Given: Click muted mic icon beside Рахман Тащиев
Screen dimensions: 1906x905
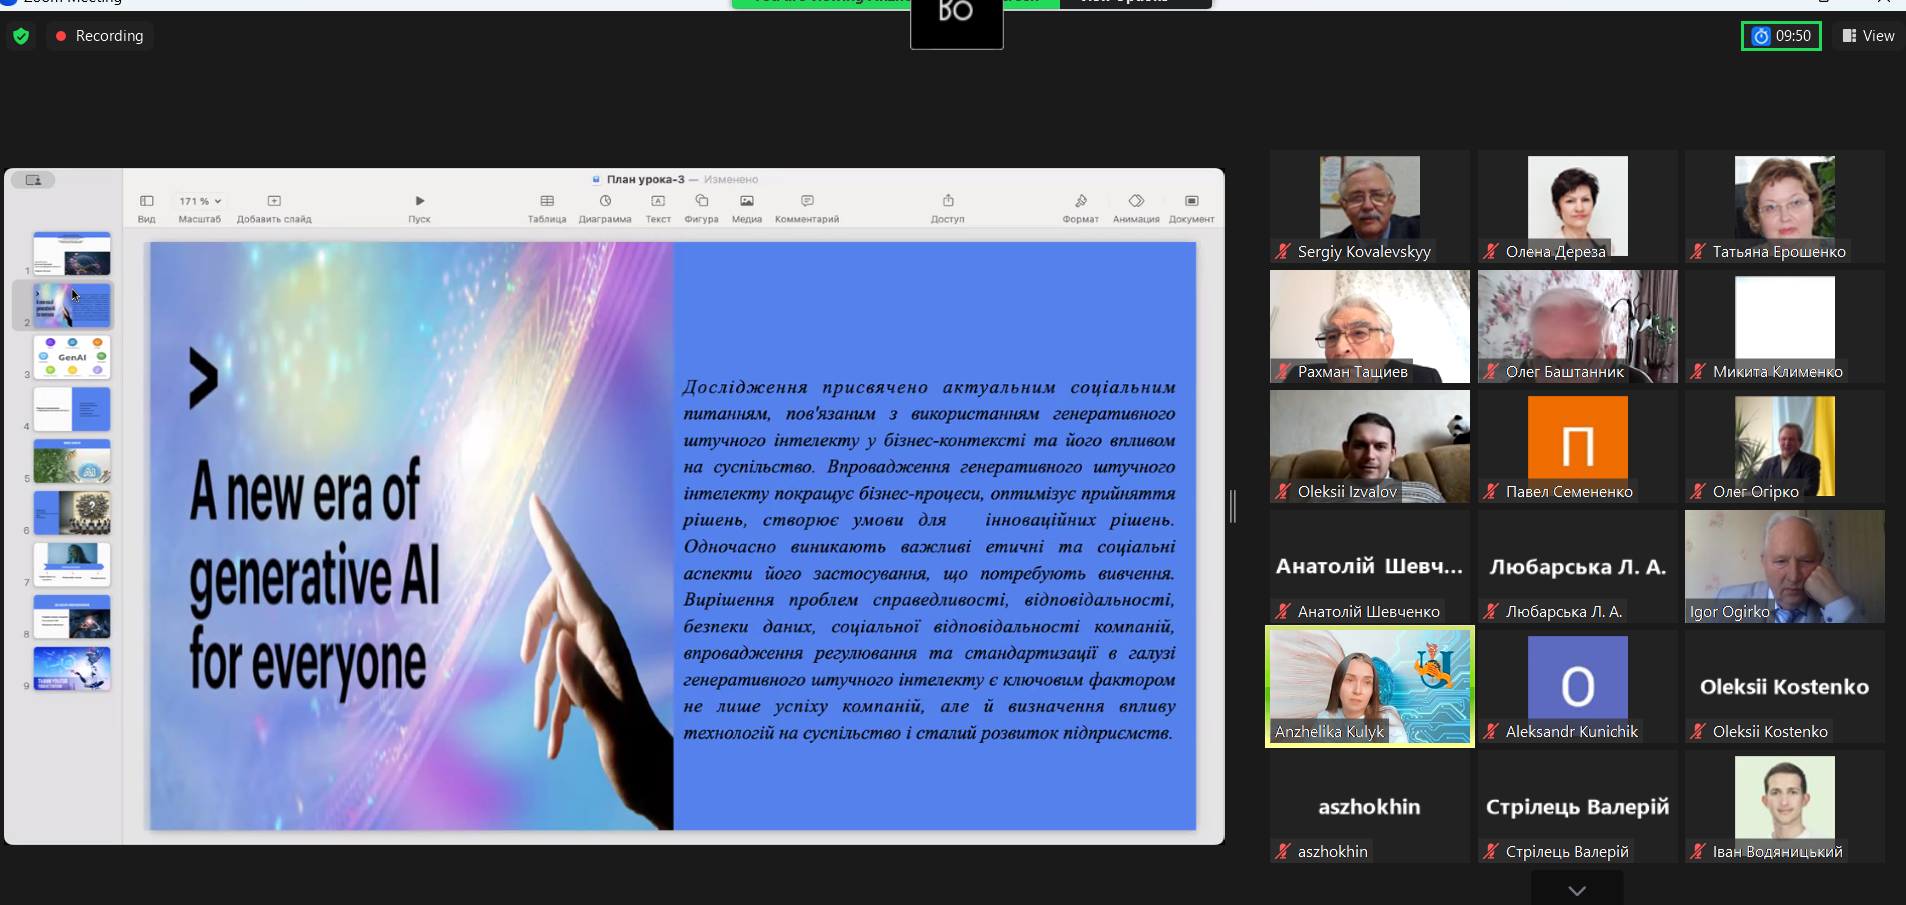Looking at the screenshot, I should click(1283, 372).
